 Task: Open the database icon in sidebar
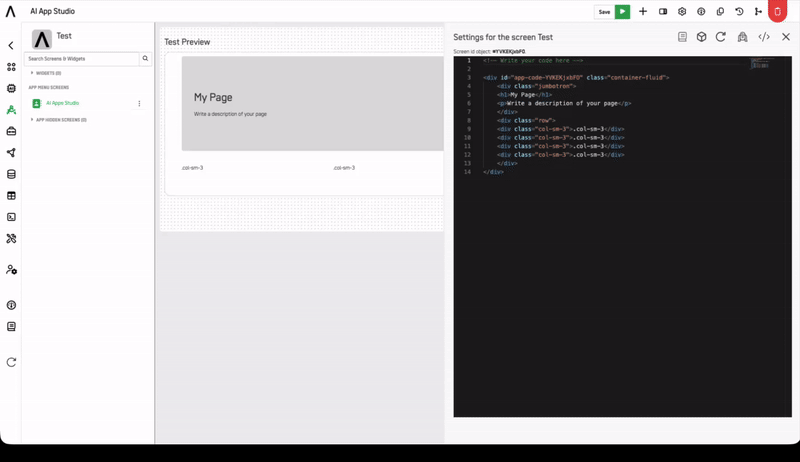pos(11,174)
